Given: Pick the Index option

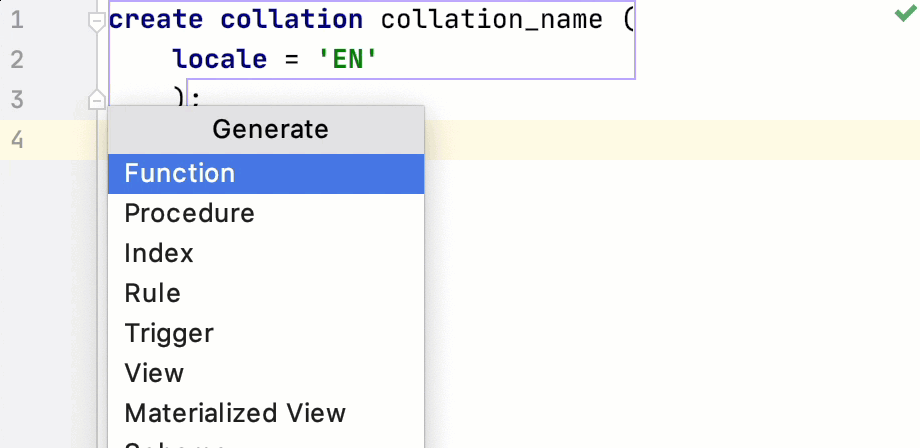Looking at the screenshot, I should pyautogui.click(x=159, y=253).
